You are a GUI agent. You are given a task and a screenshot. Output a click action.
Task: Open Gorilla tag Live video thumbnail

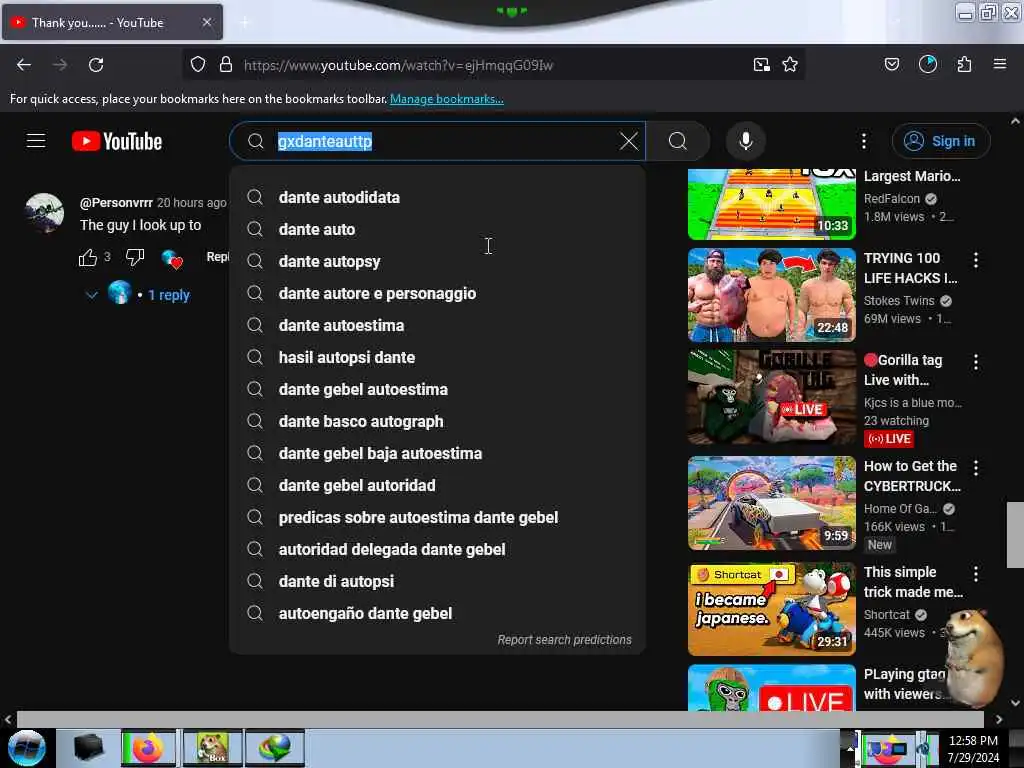click(771, 397)
